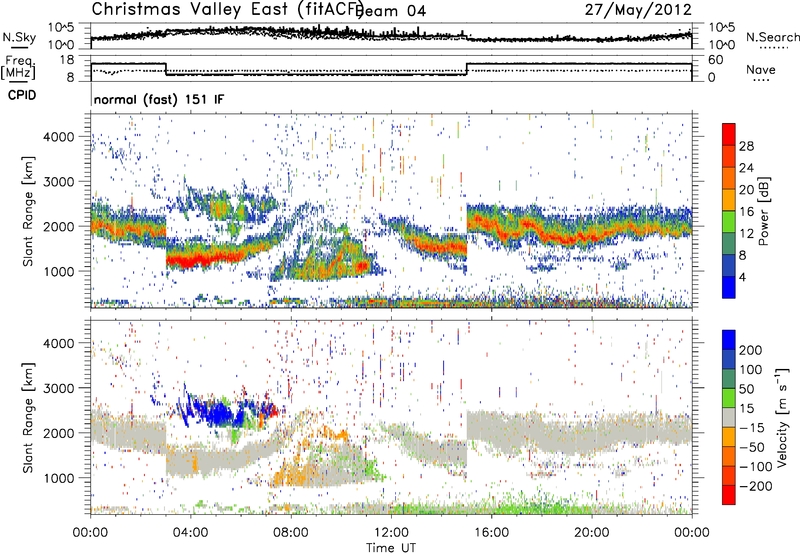
Task: Click the blue top segment of the Velocity colorbar
Action: coord(729,340)
